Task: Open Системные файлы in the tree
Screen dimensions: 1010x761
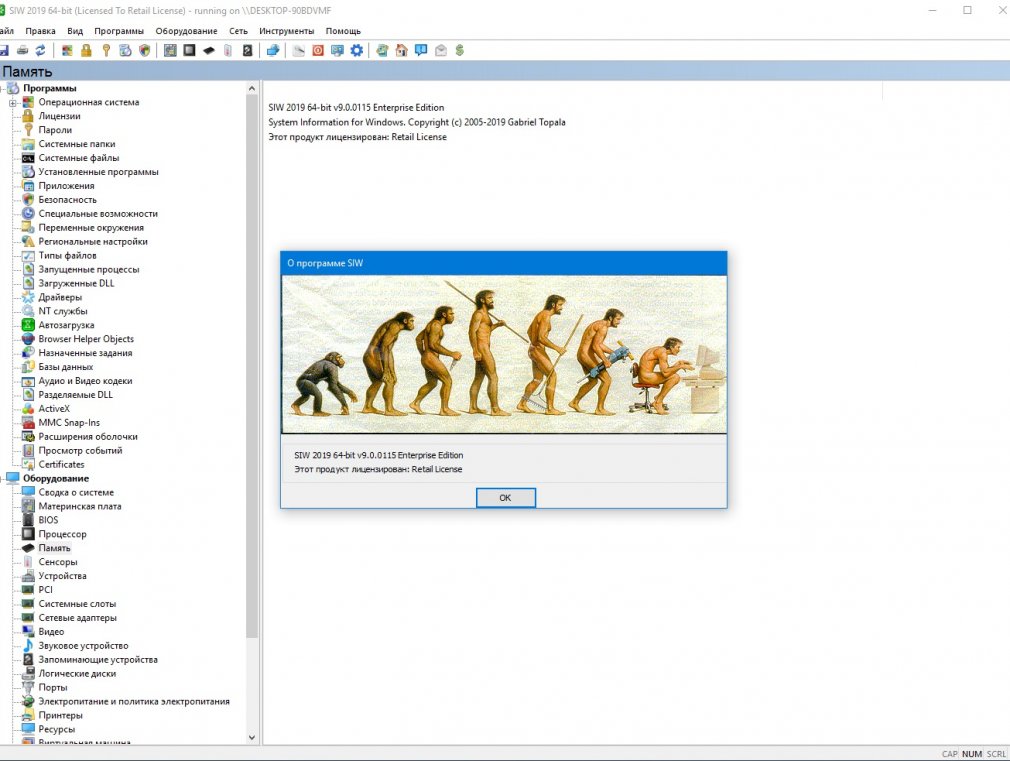Action: coord(79,158)
